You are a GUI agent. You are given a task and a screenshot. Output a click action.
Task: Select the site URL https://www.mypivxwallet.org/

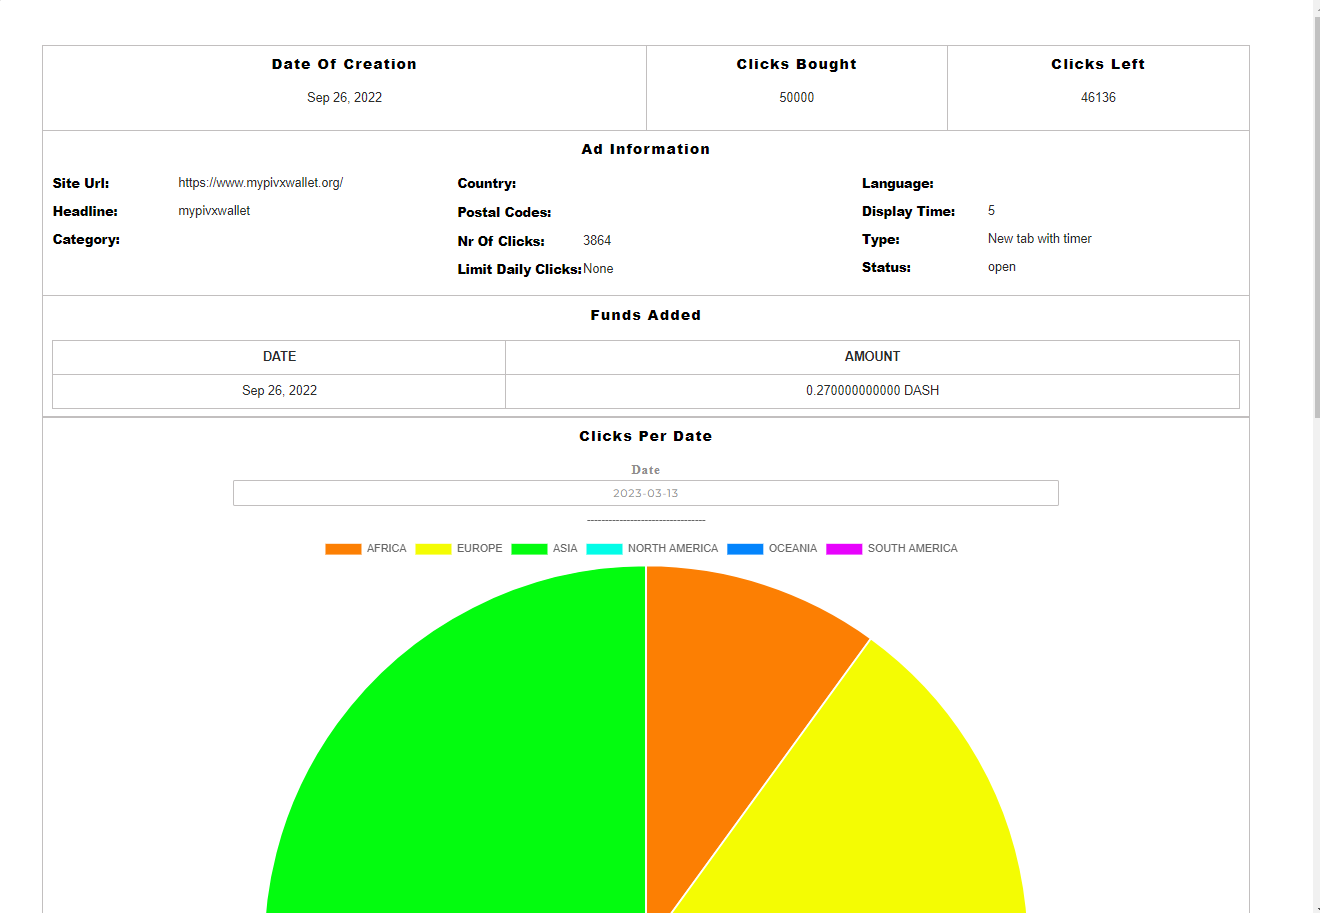tap(261, 183)
